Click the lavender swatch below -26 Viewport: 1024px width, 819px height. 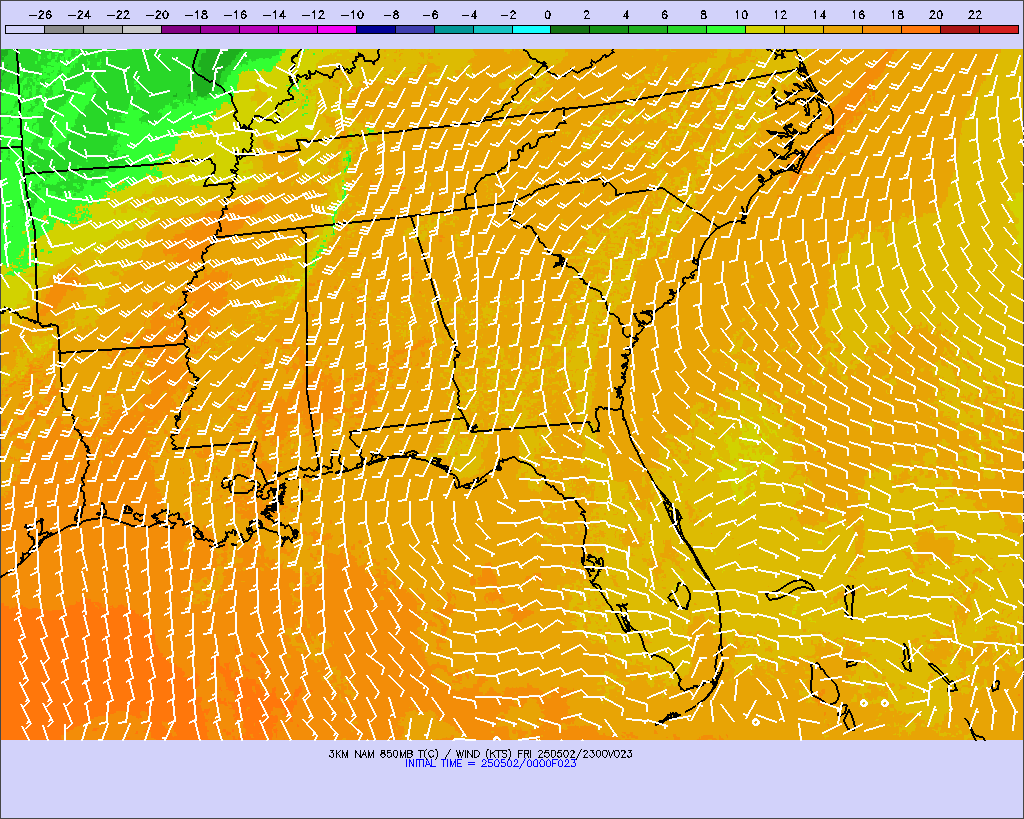(25, 29)
